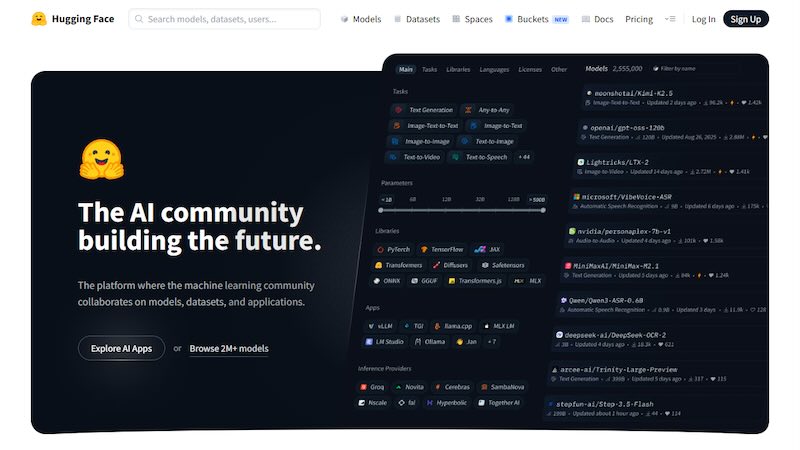Expand the +44 more tasks chip
800x450 pixels.
524,157
